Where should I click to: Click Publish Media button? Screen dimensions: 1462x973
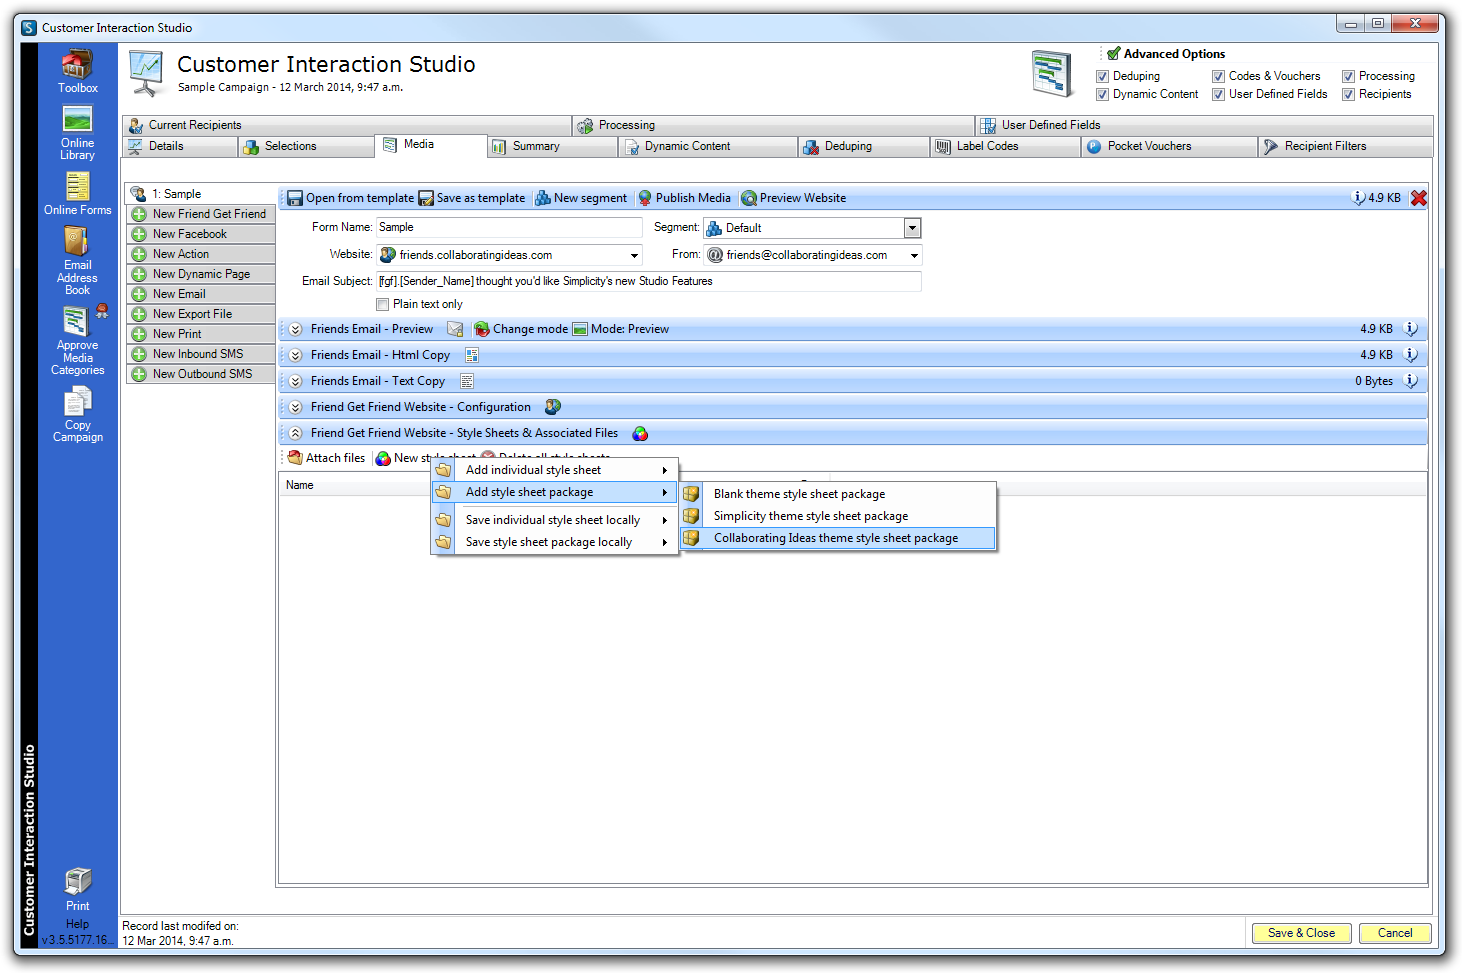pyautogui.click(x=685, y=198)
